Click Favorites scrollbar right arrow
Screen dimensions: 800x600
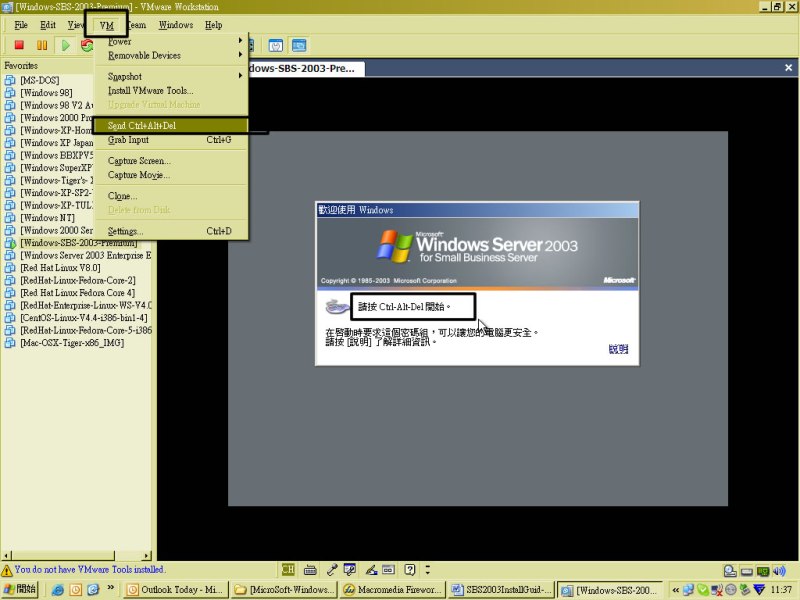[147, 556]
